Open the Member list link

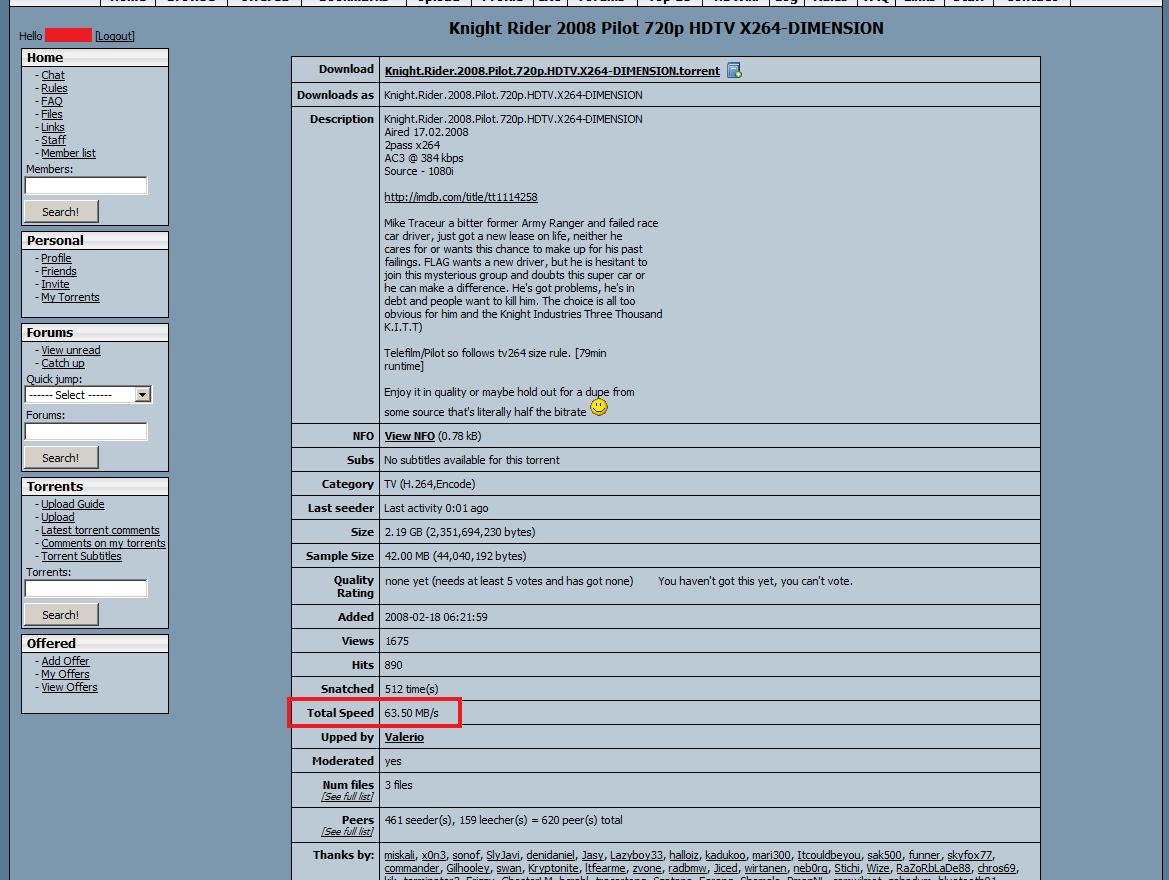click(68, 154)
